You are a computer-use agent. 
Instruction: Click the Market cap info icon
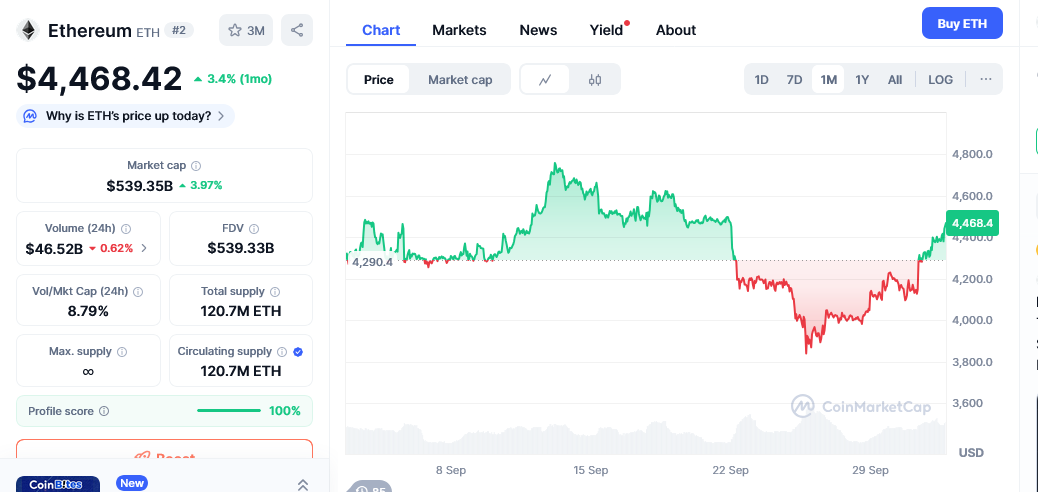pos(196,166)
